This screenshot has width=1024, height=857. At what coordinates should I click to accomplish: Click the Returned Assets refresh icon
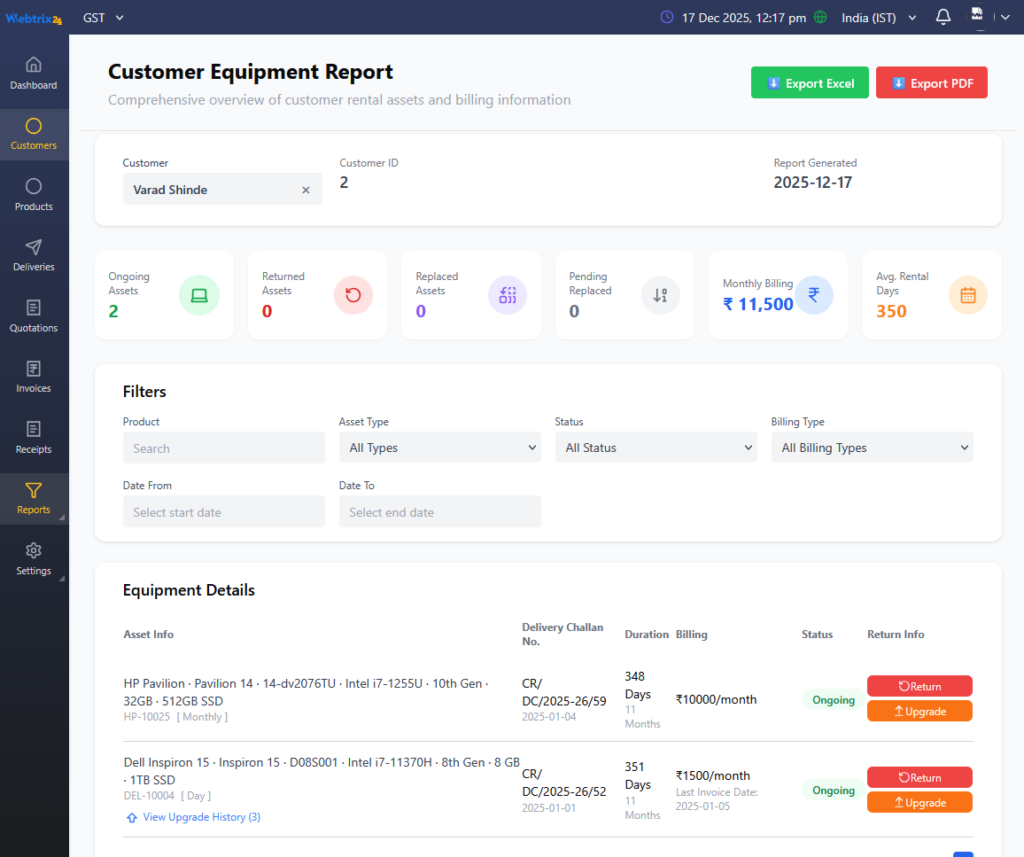pos(353,295)
